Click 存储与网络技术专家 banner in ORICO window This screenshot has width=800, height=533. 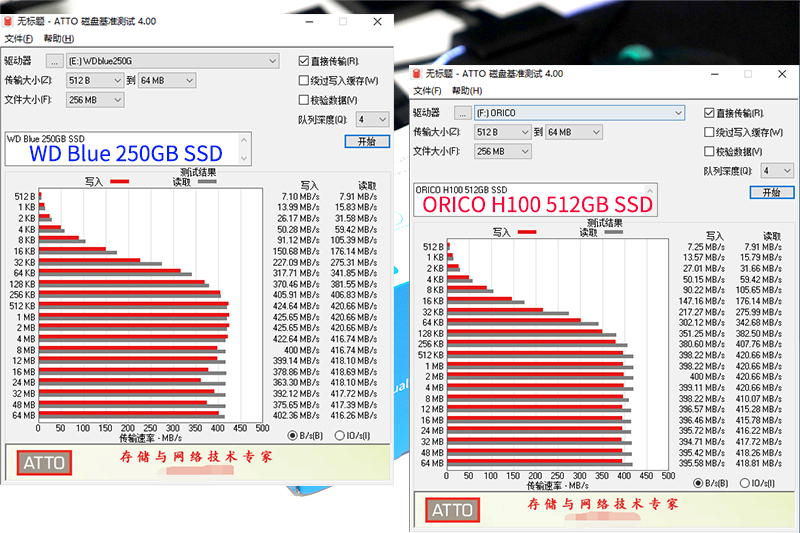pos(603,504)
